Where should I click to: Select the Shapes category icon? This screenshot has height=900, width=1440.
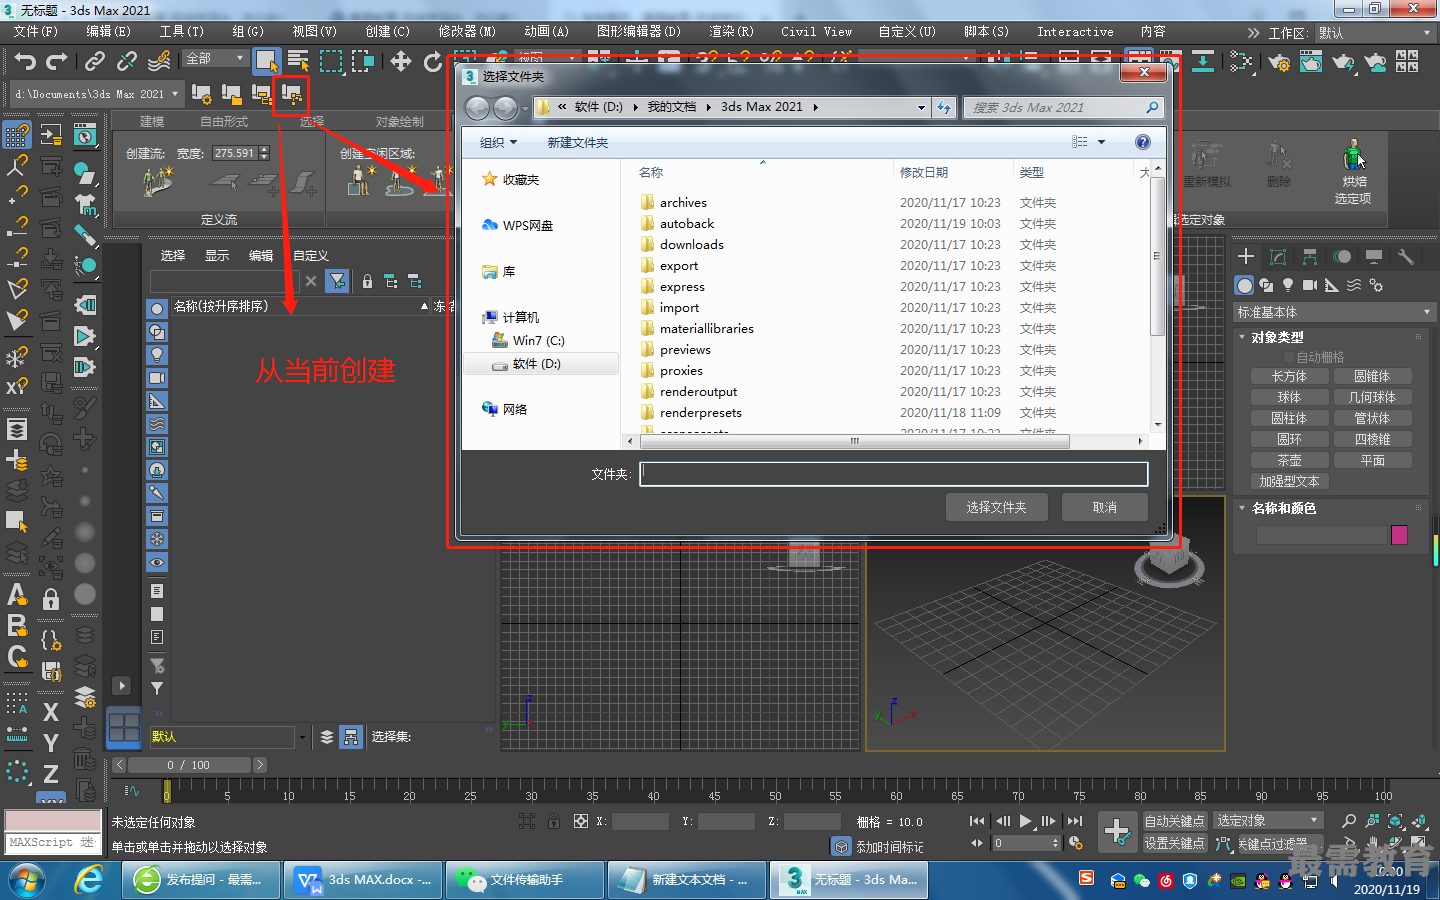[x=1266, y=285]
